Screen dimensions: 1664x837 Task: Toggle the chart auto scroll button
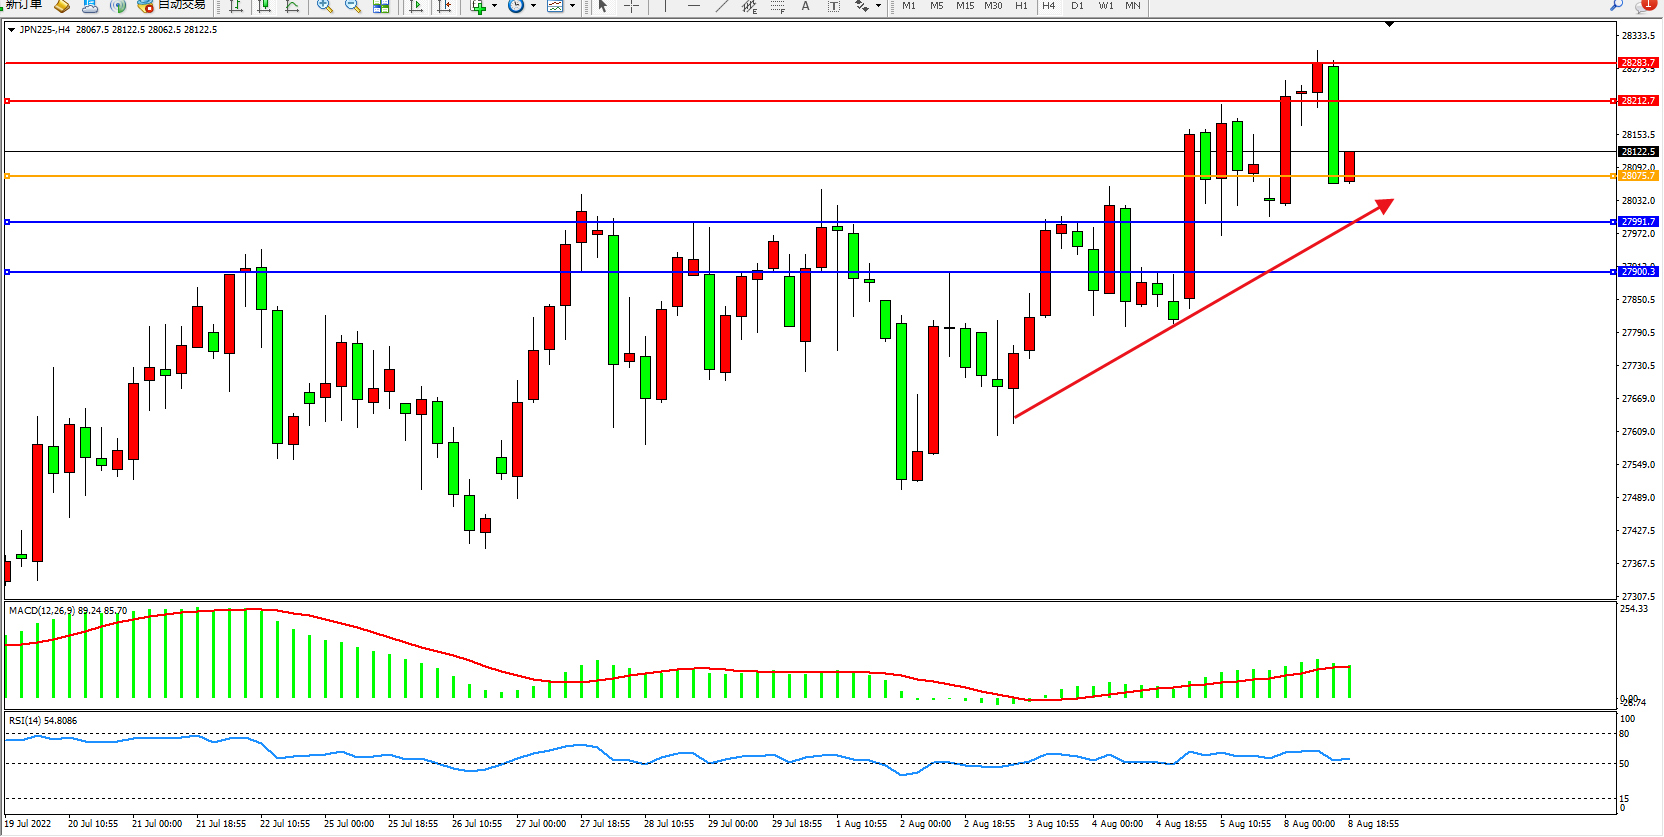click(x=416, y=6)
